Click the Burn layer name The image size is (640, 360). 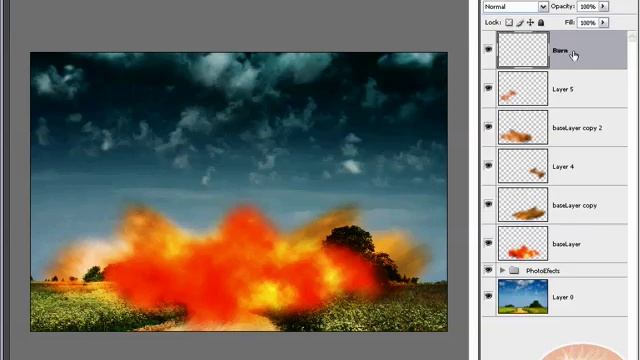coord(560,51)
